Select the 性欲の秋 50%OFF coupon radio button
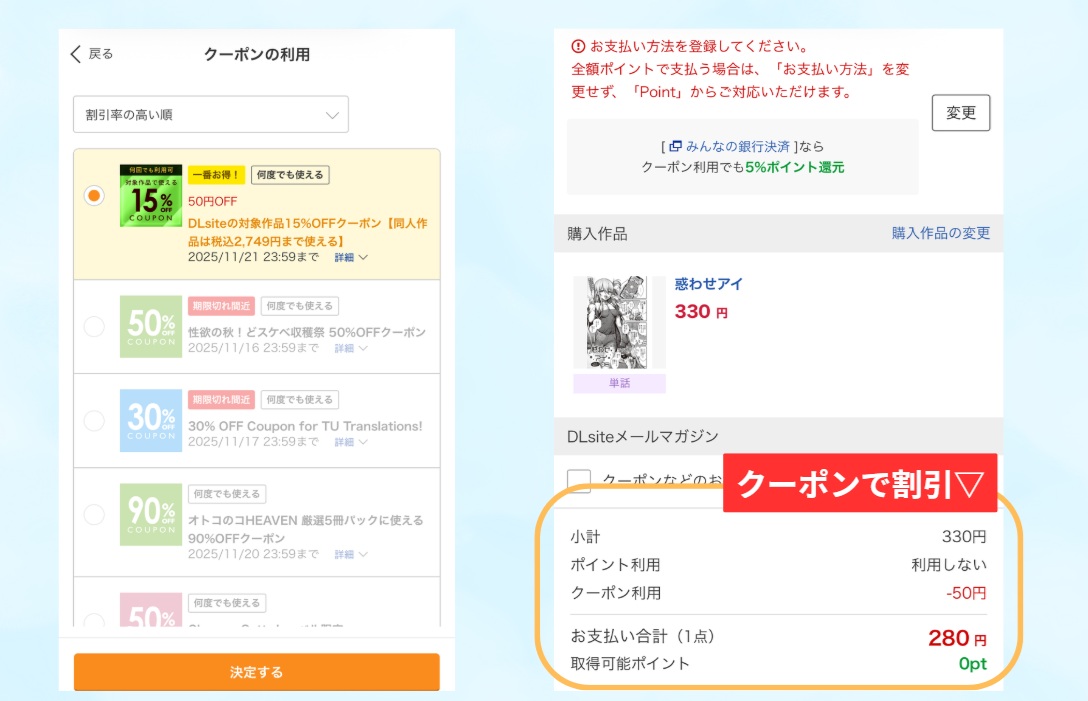 pyautogui.click(x=93, y=326)
